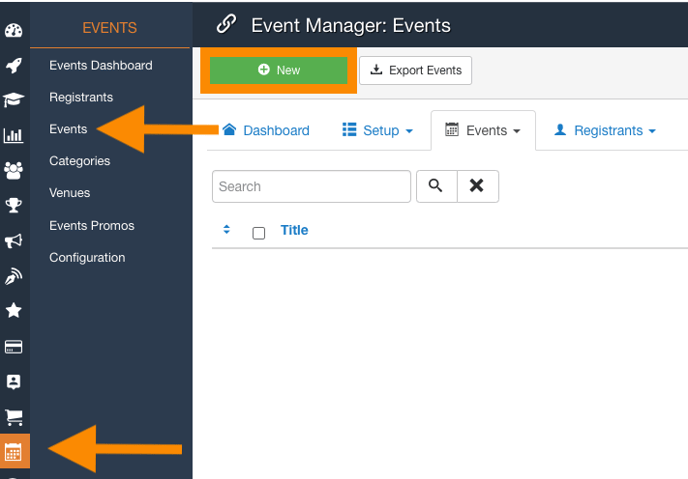Expand the Registrants dropdown in top navigation
Image resolution: width=688 pixels, height=479 pixels.
click(604, 130)
